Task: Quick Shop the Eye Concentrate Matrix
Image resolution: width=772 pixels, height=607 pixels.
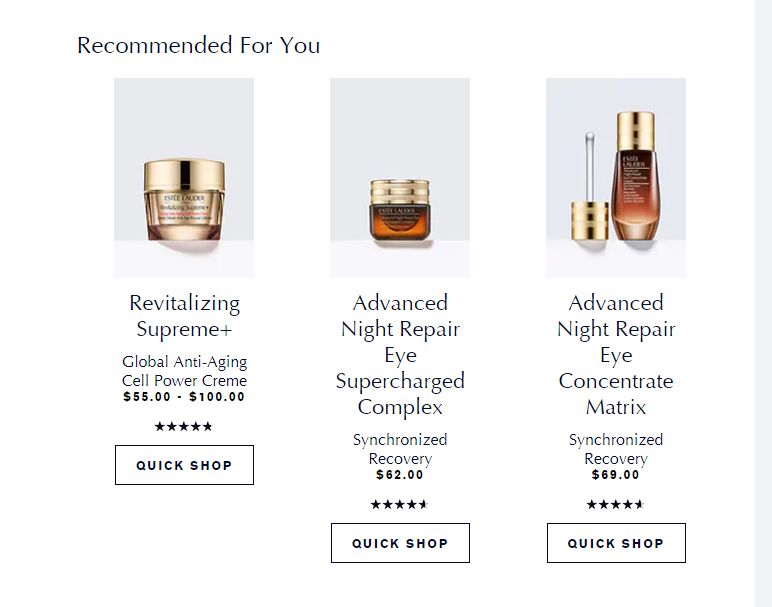Action: (x=616, y=543)
